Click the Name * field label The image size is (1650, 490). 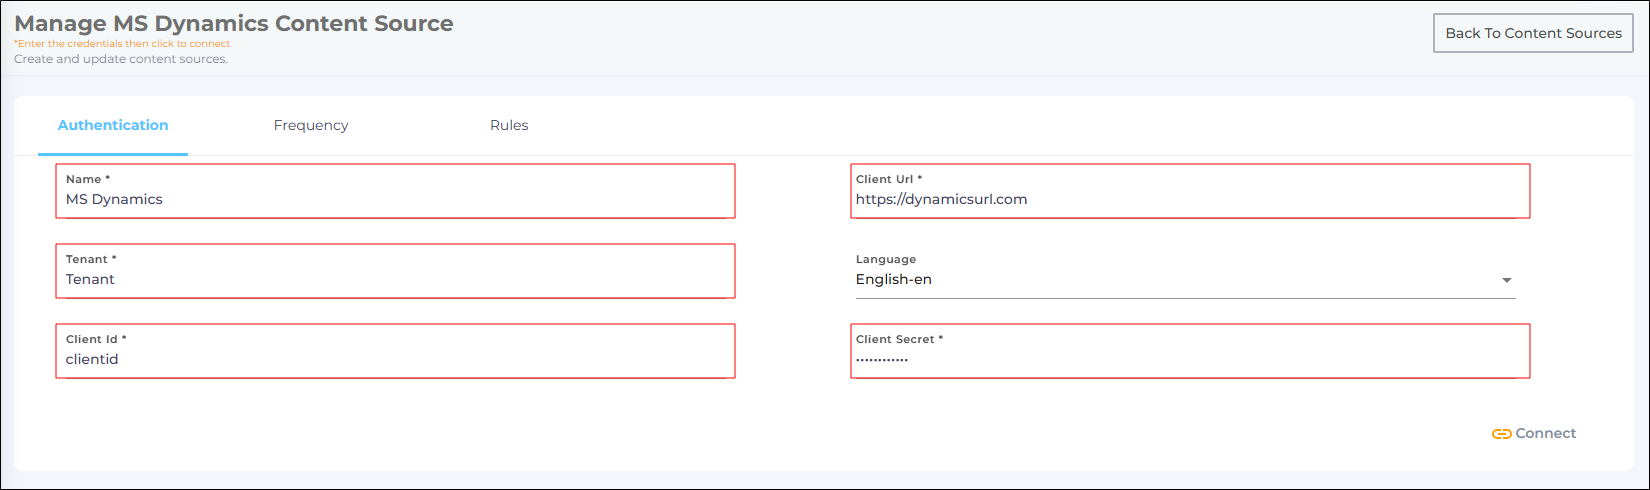point(88,179)
